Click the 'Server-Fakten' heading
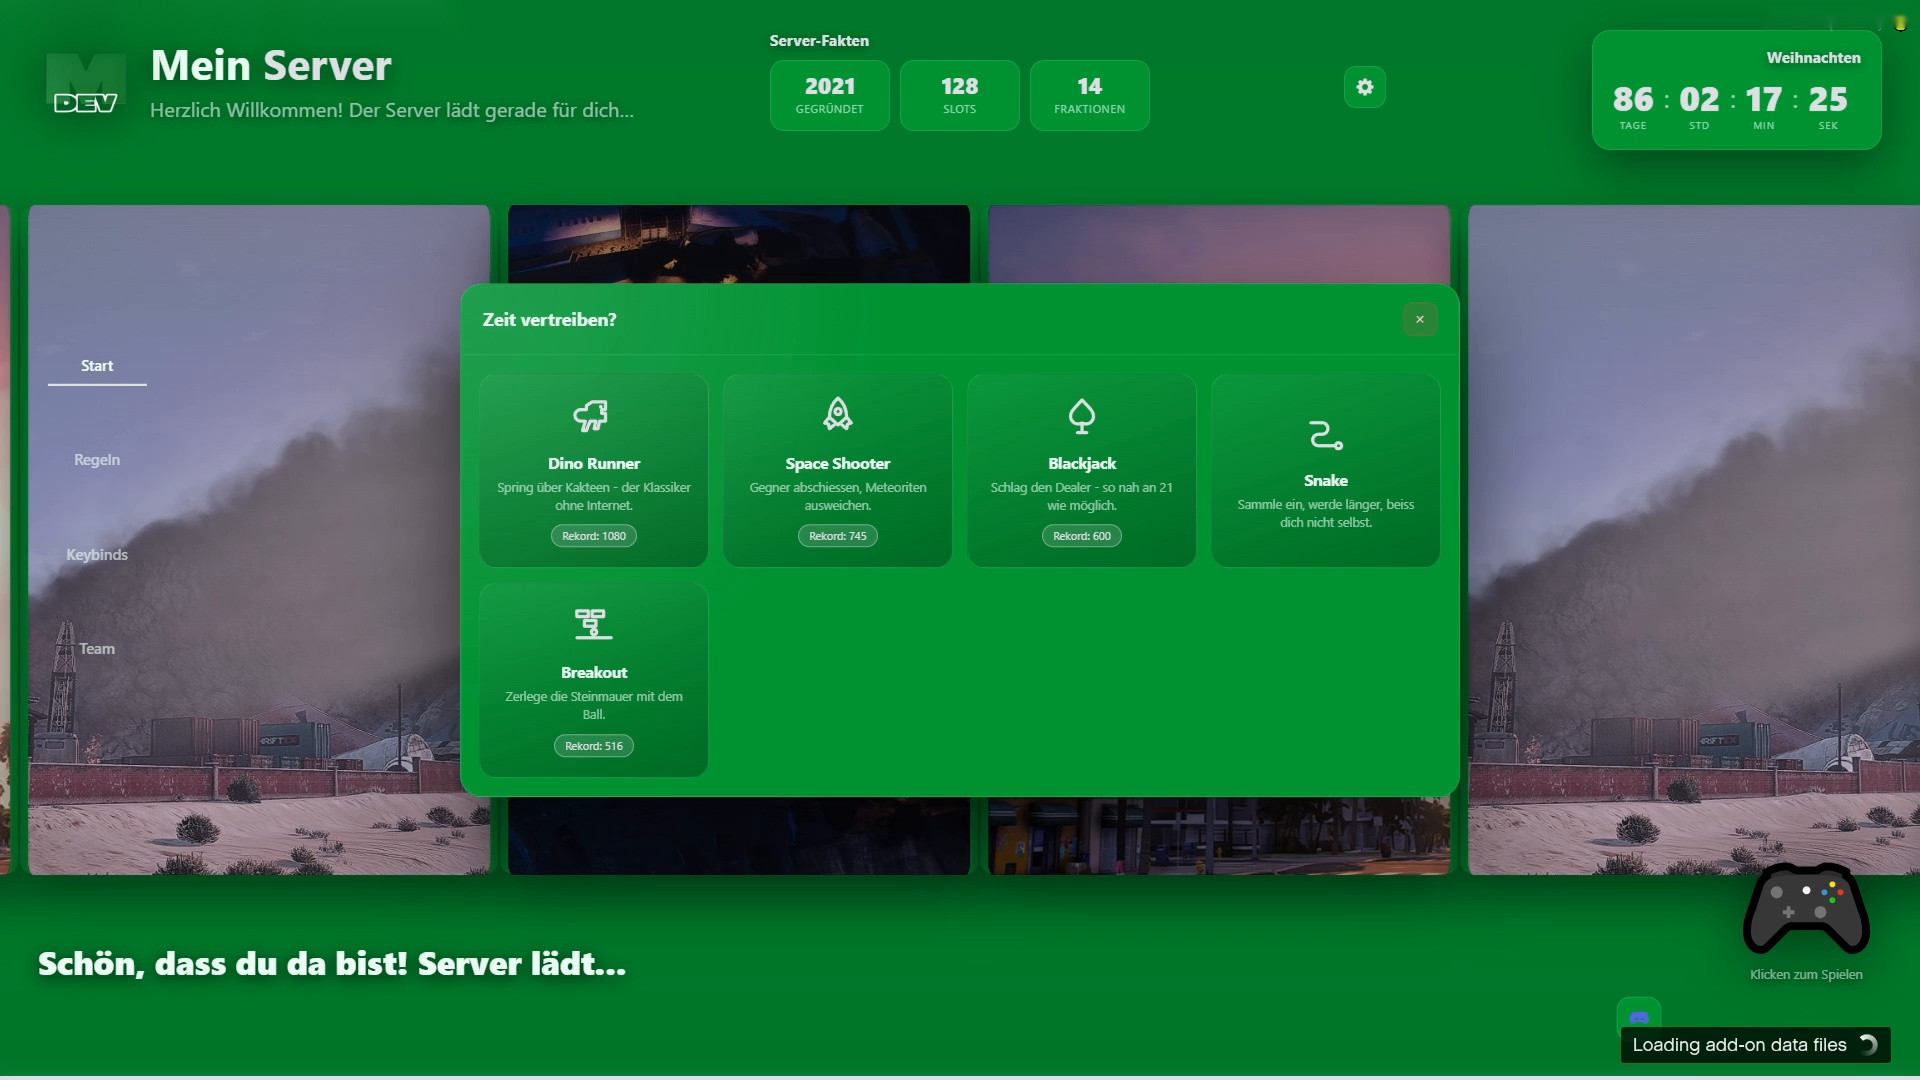The width and height of the screenshot is (1920, 1080). [x=819, y=41]
